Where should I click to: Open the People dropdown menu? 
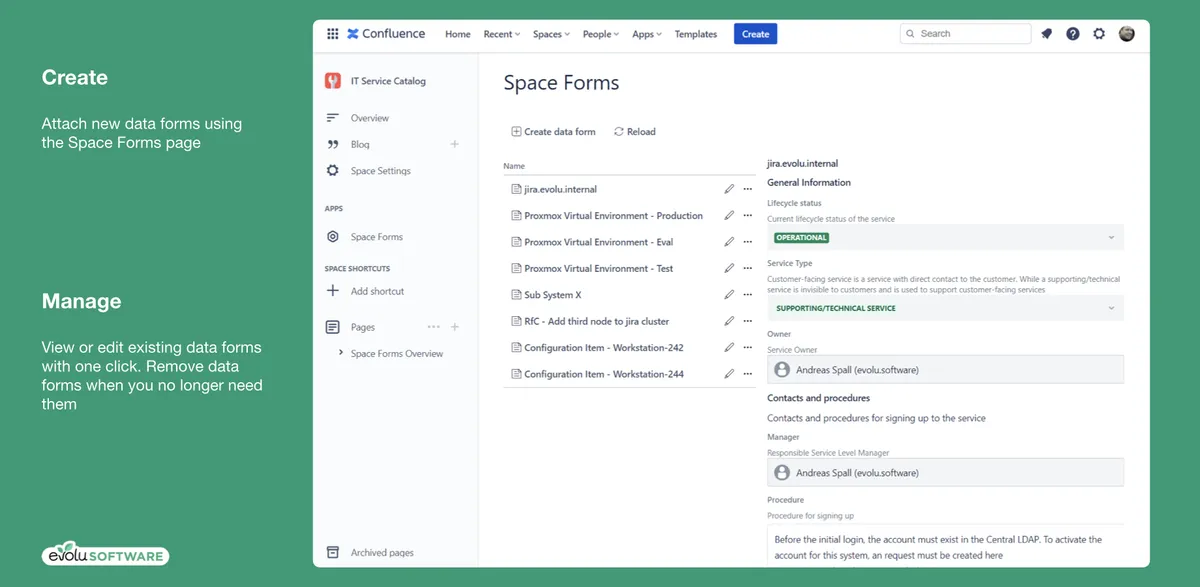[x=601, y=34]
